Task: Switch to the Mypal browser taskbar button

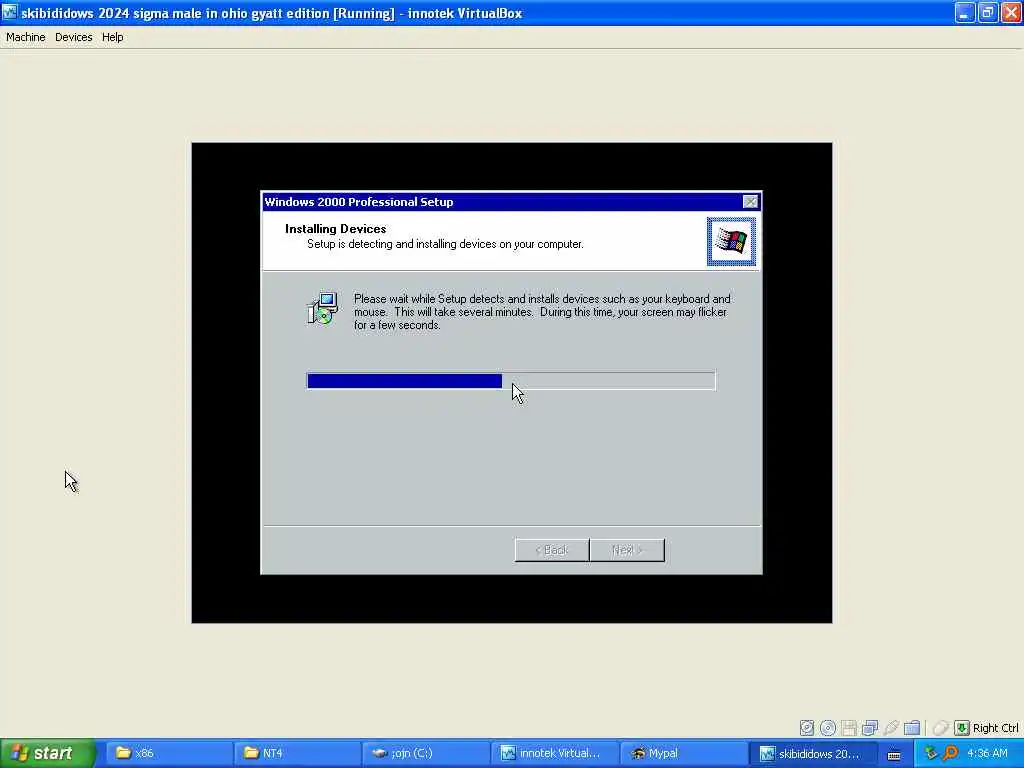Action: [682, 753]
